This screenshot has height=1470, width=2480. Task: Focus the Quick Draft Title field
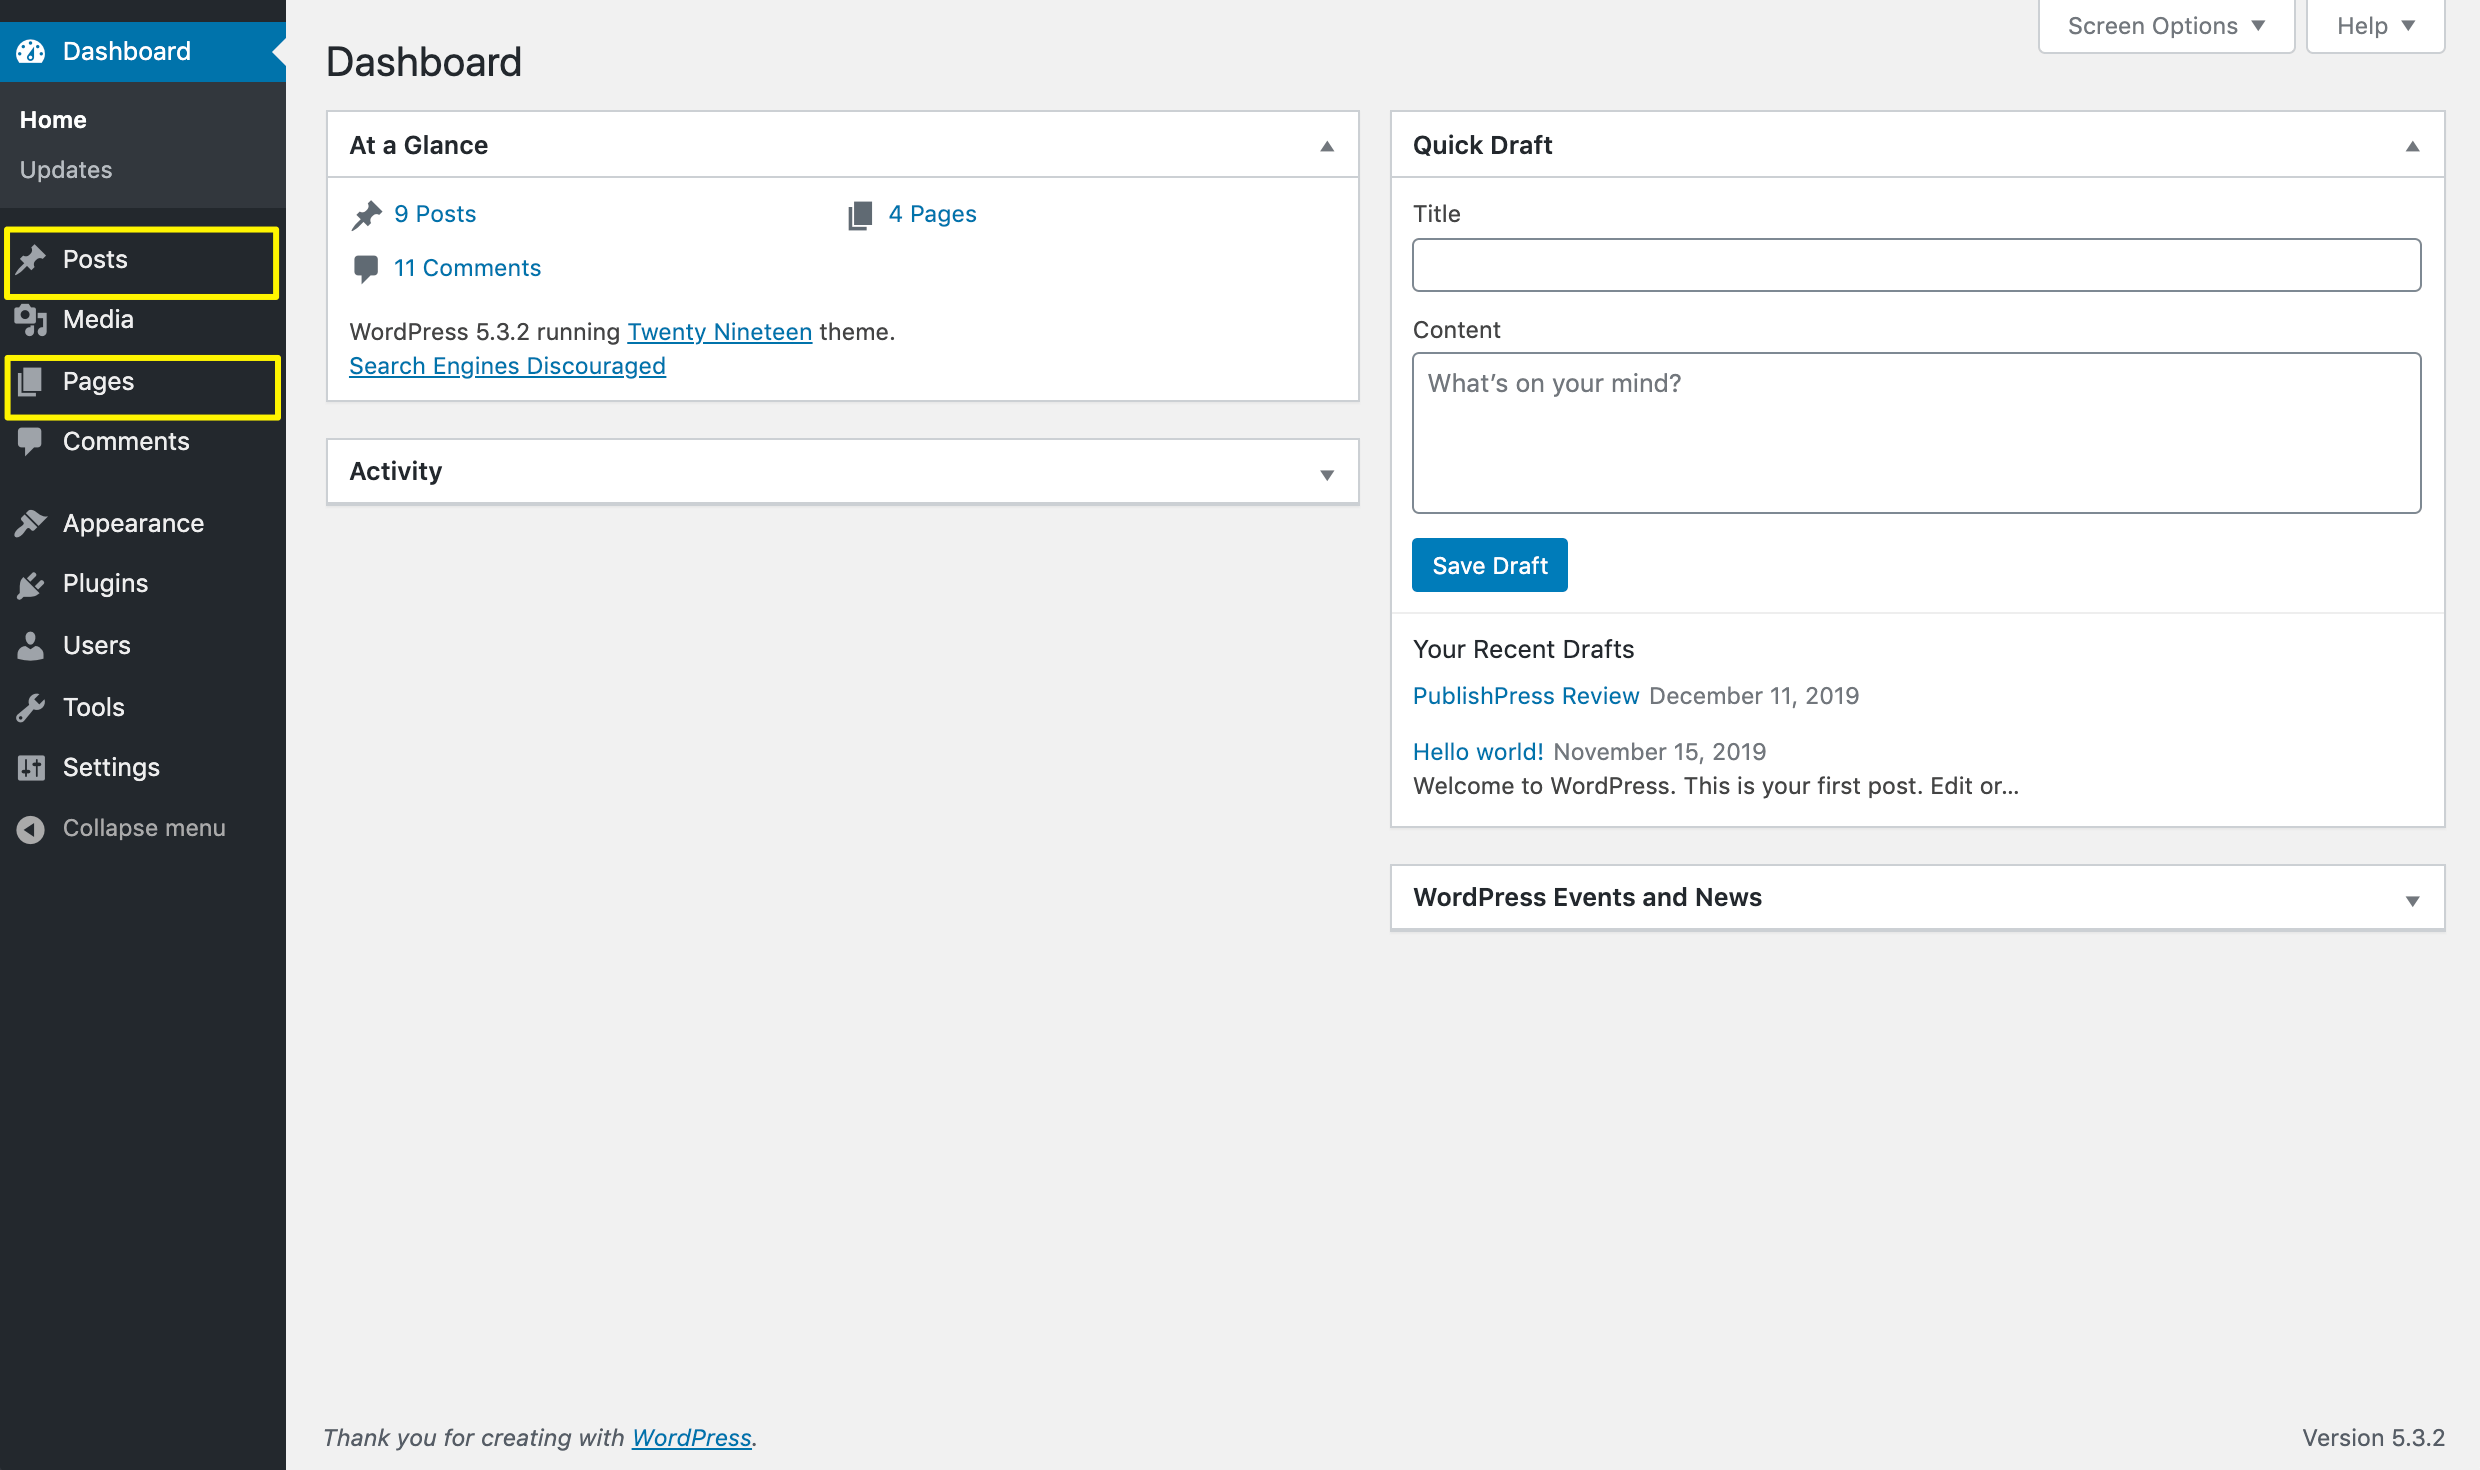1916,265
